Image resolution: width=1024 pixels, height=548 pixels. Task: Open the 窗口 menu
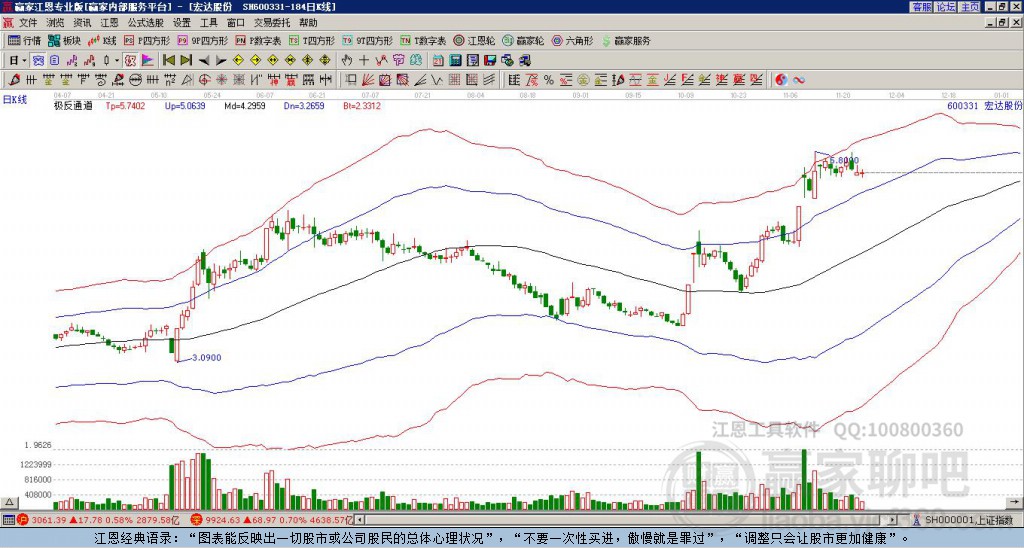click(x=236, y=23)
